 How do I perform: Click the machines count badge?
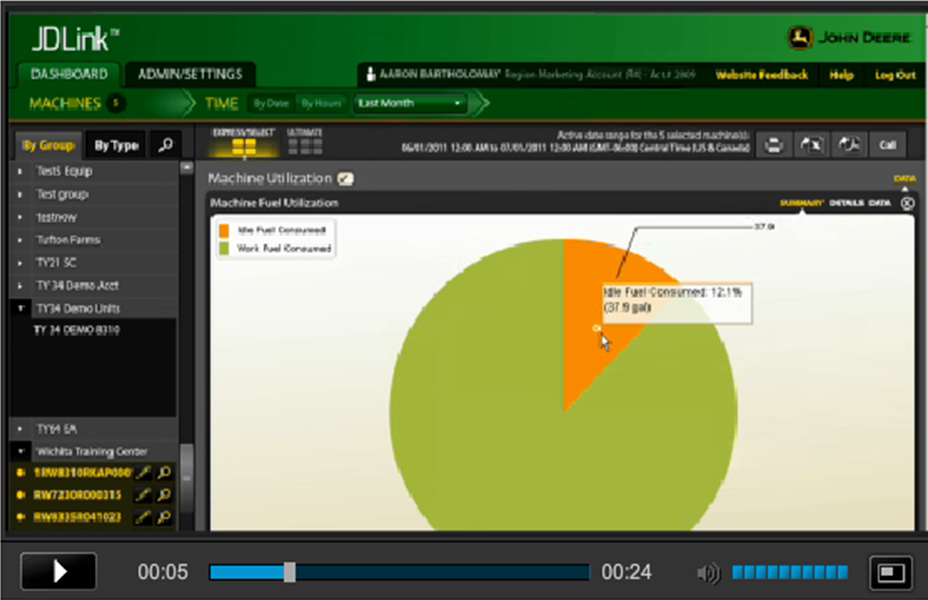tap(116, 103)
